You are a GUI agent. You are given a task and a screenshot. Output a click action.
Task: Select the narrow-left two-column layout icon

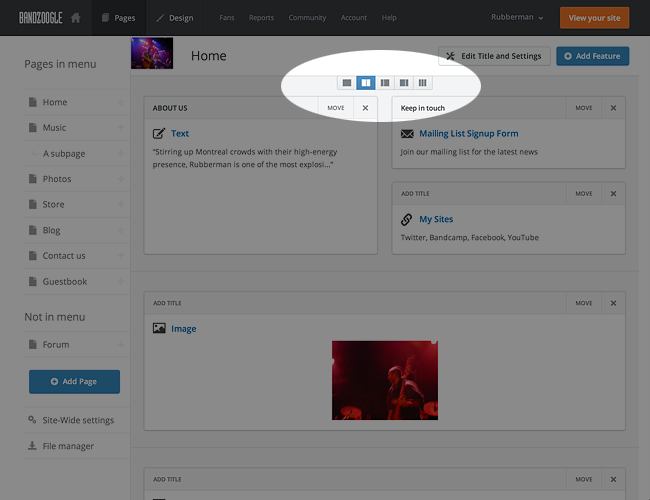(385, 83)
